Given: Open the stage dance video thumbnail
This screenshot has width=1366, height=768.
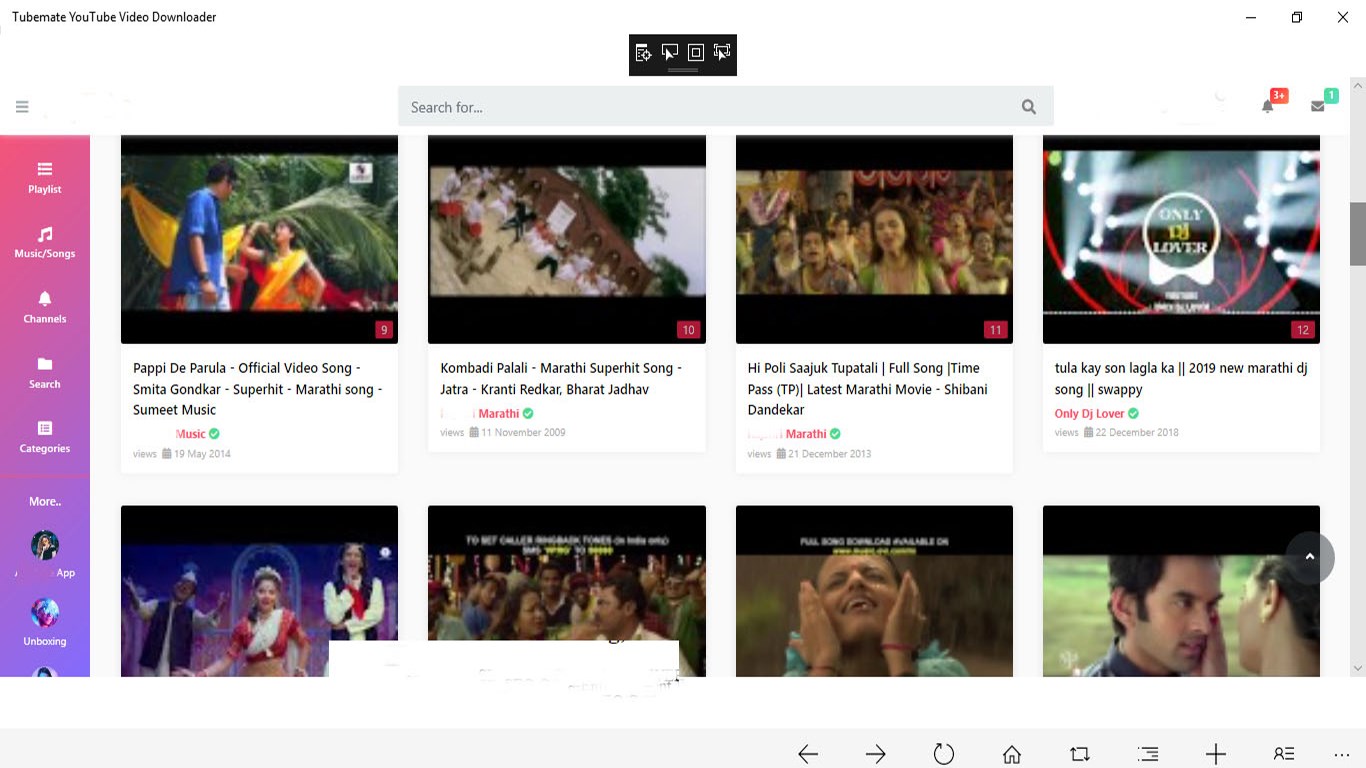Looking at the screenshot, I should point(259,591).
